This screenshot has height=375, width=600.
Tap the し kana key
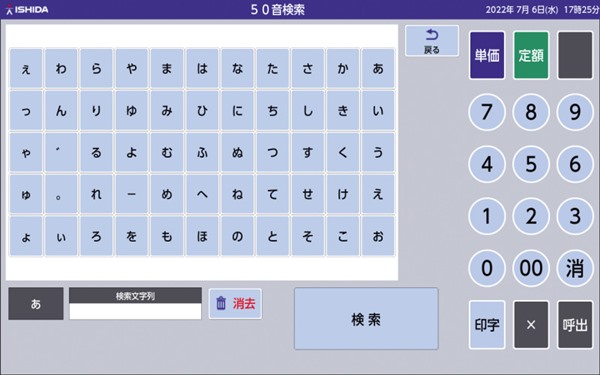308,111
